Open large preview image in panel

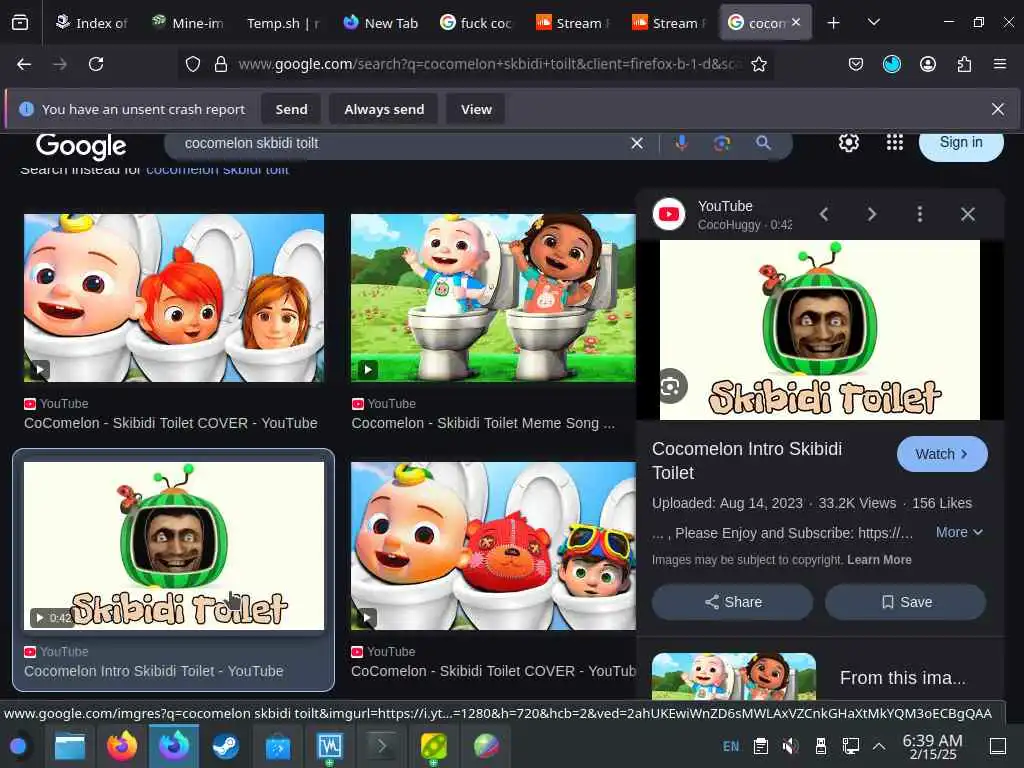820,330
